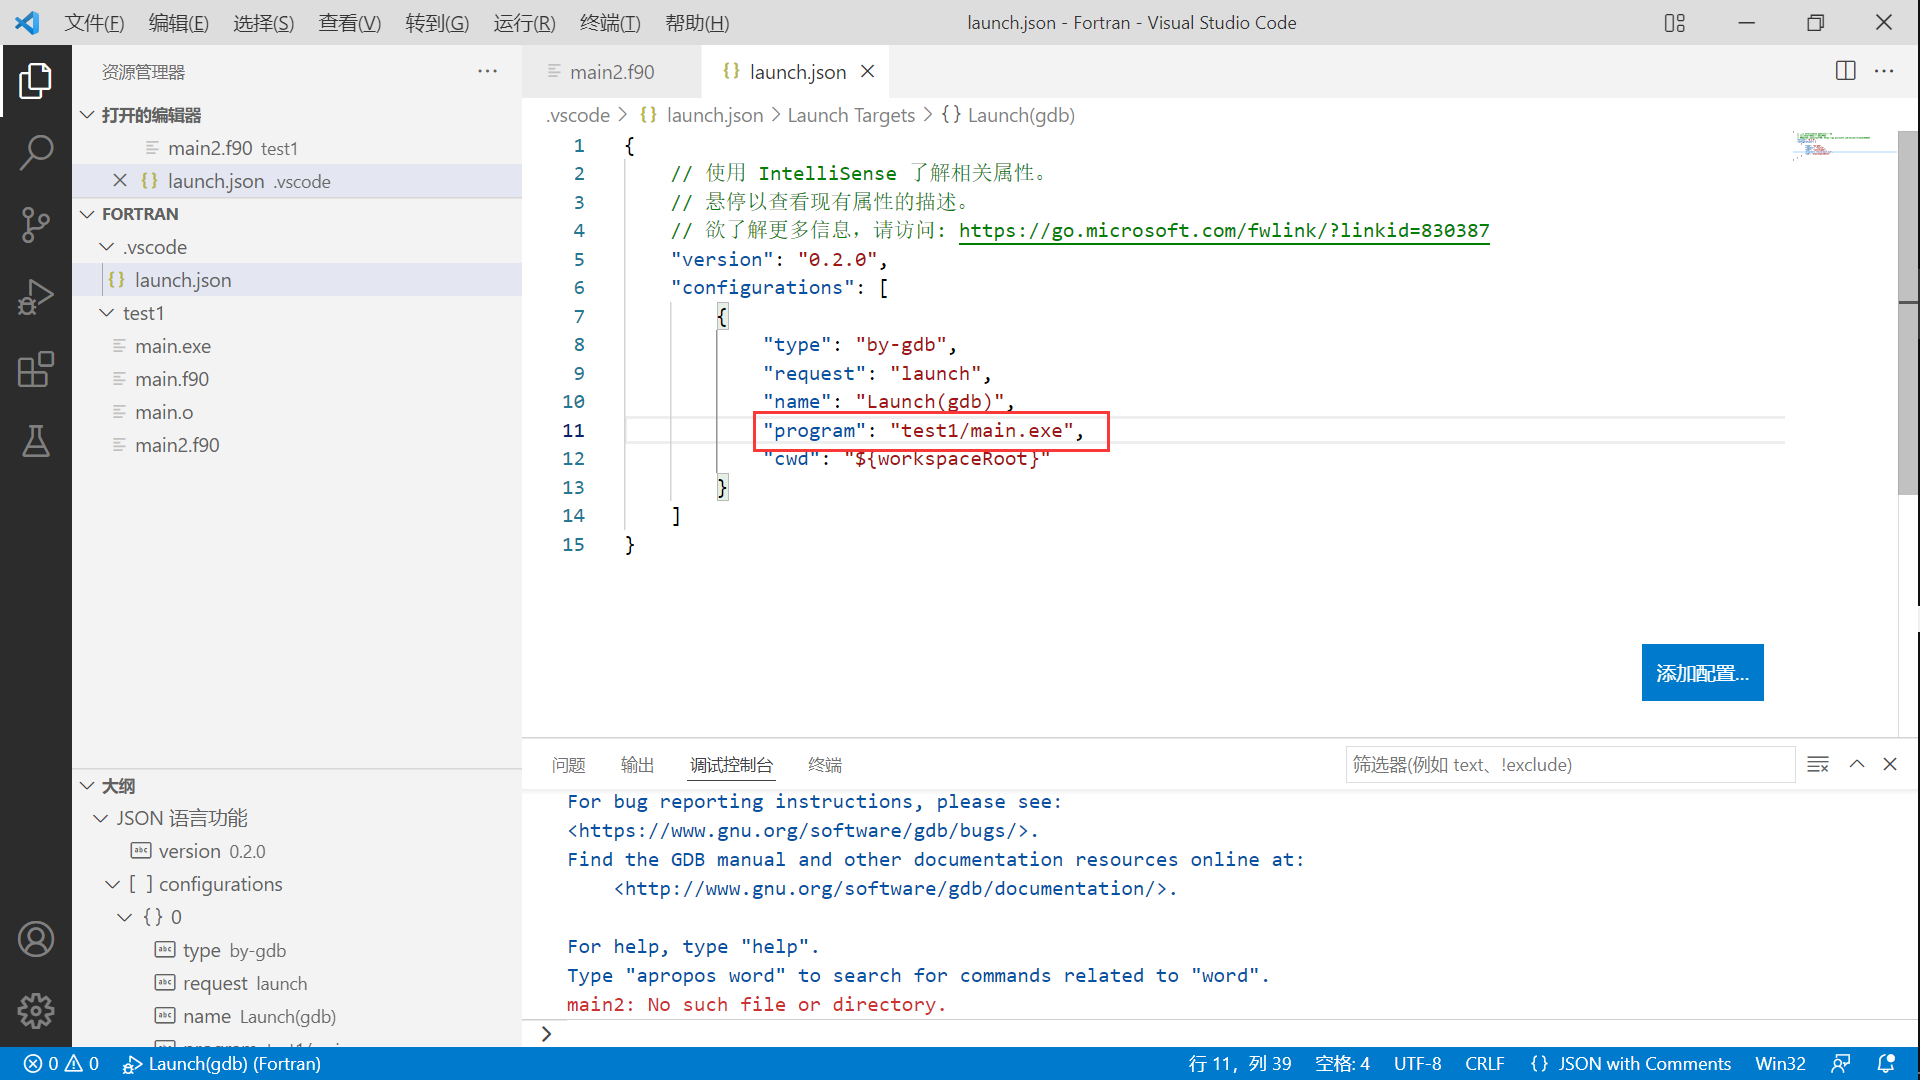
Task: Clear the debug console output
Action: pyautogui.click(x=1817, y=764)
